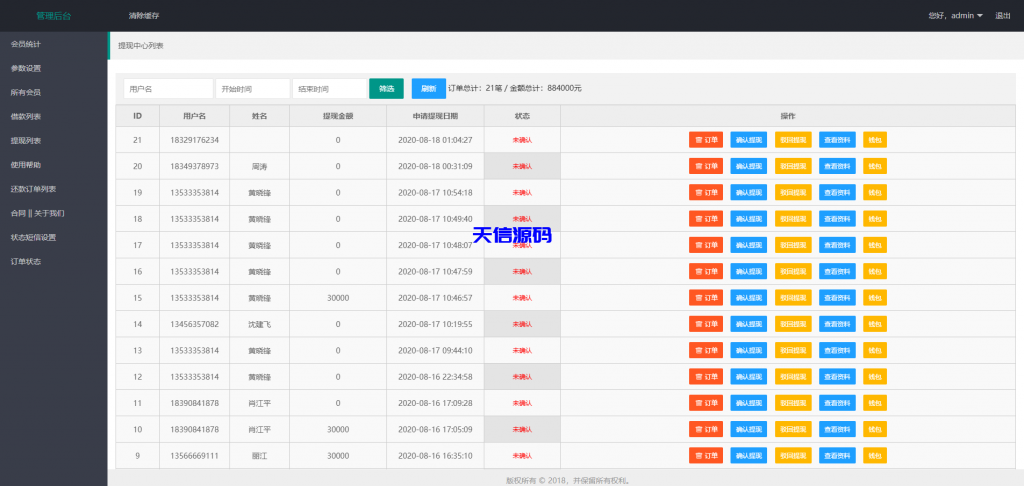The height and width of the screenshot is (486, 1024).
Task: Open 订单 for row ID 9
Action: 705,455
